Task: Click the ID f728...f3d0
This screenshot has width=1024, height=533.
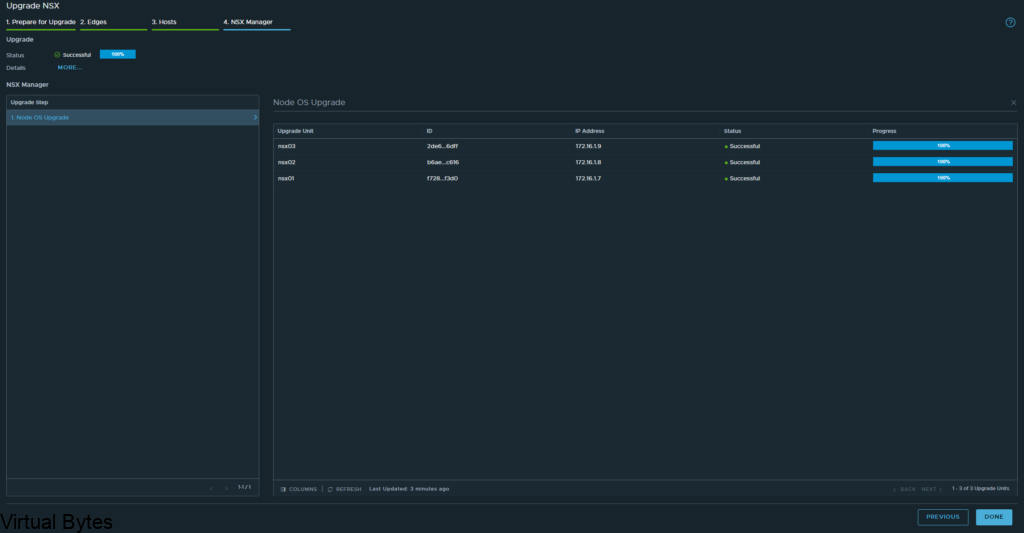Action: 442,178
